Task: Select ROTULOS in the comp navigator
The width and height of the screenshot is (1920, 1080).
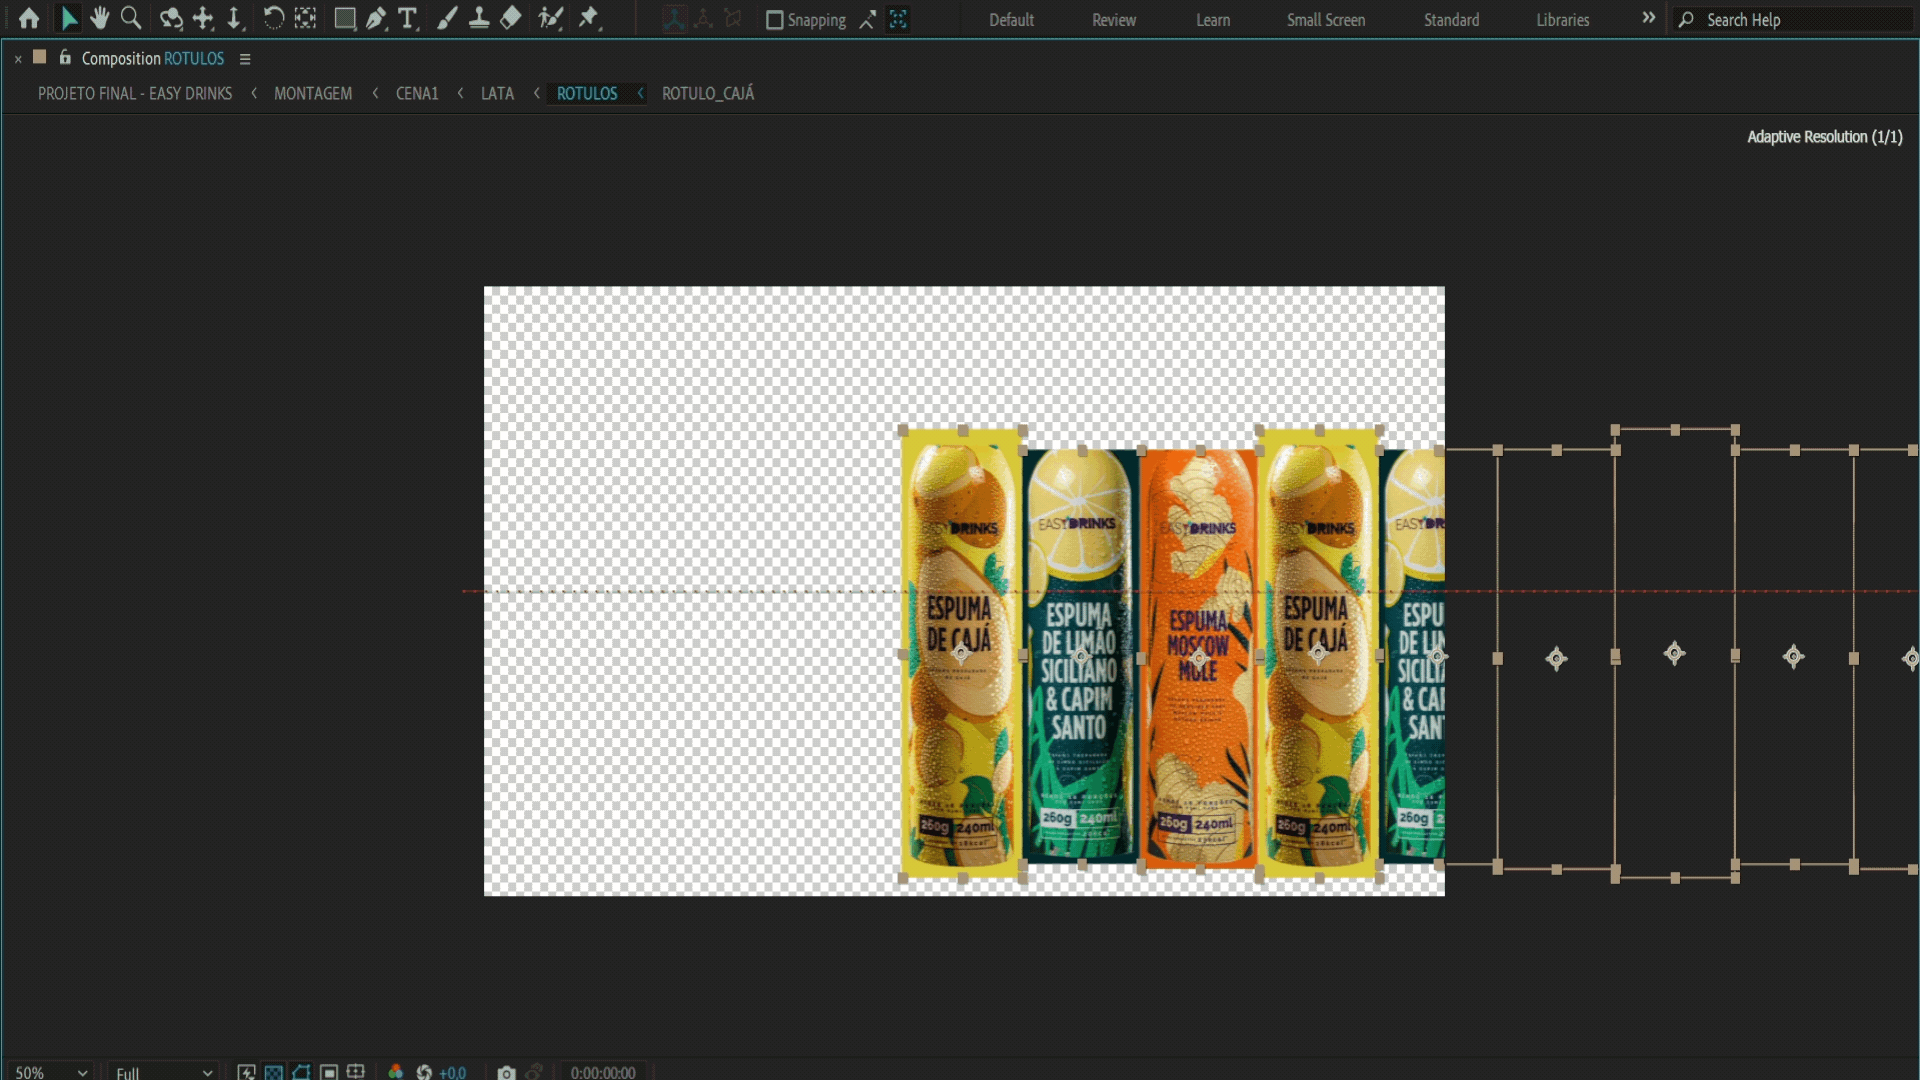Action: [x=587, y=93]
